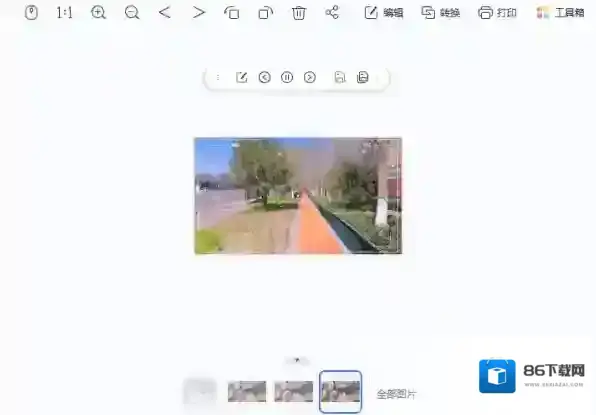Click the drag handle on the floating bar
596x415 pixels.
tap(218, 78)
